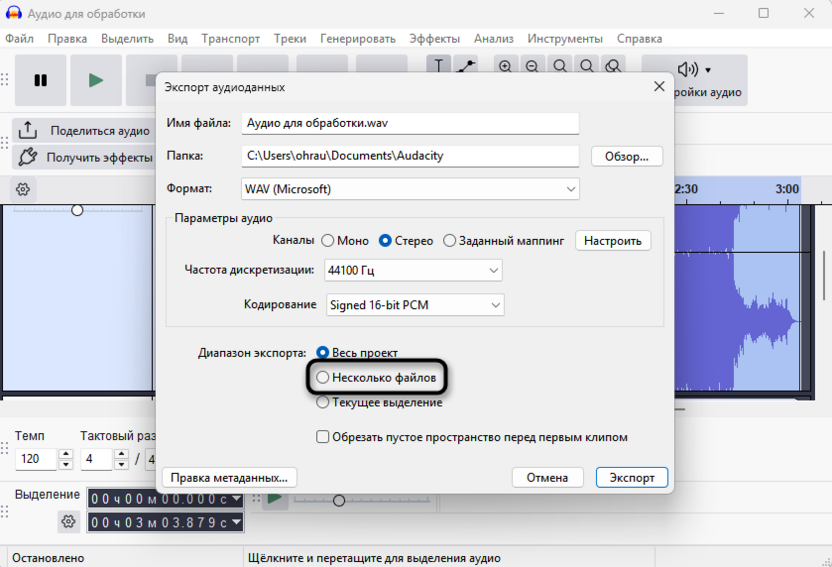832x567 pixels.
Task: Click the Fit project to width zoom icon
Action: click(586, 66)
